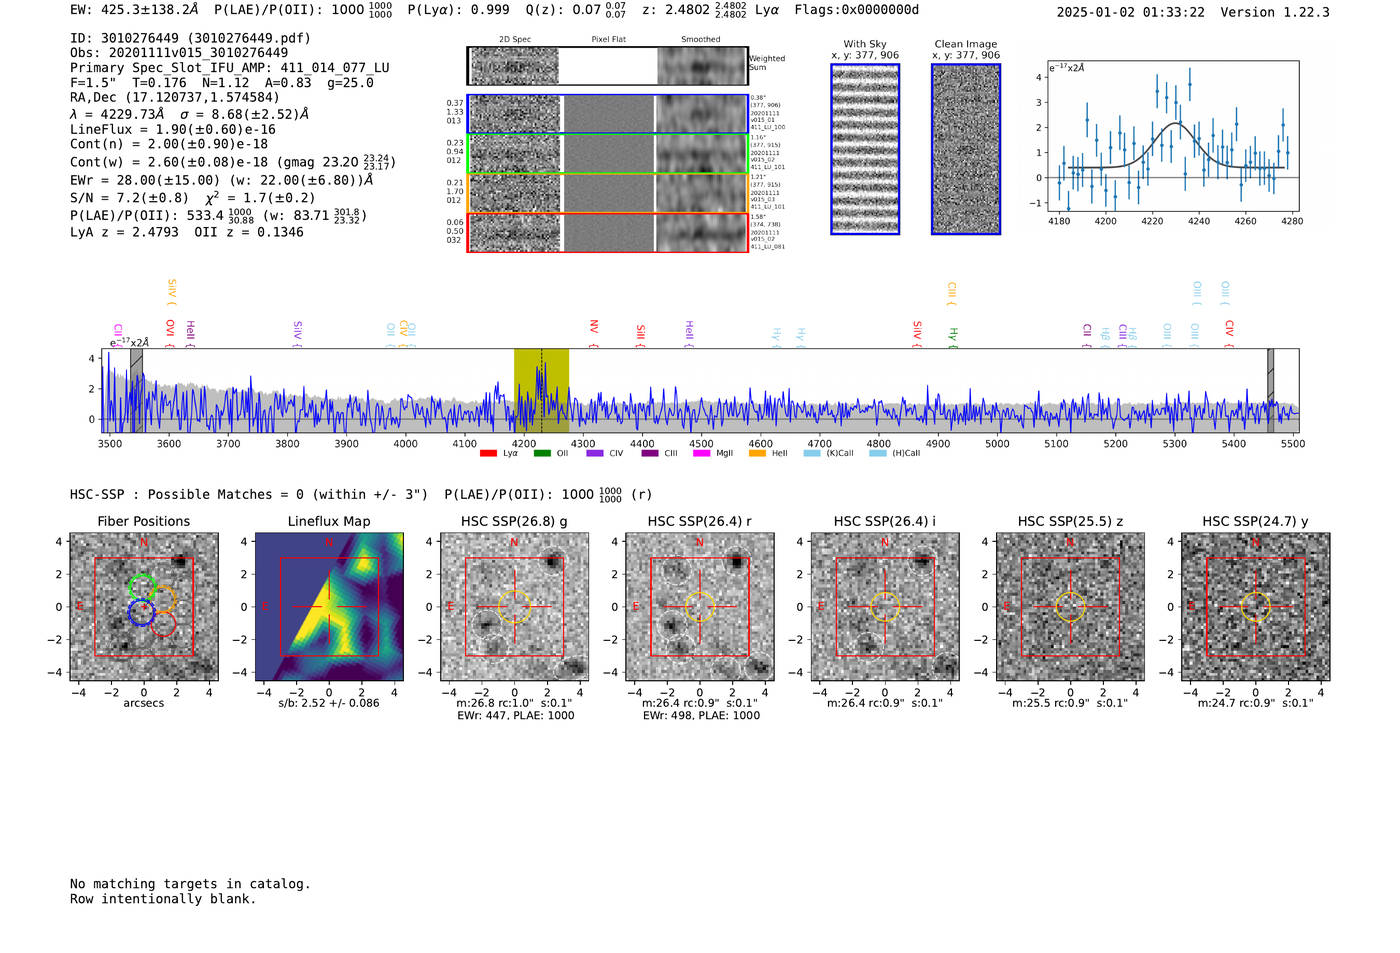The width and height of the screenshot is (1400, 953).
Task: Click the Cont(w) gmag 23.20 line
Action: [x=233, y=161]
